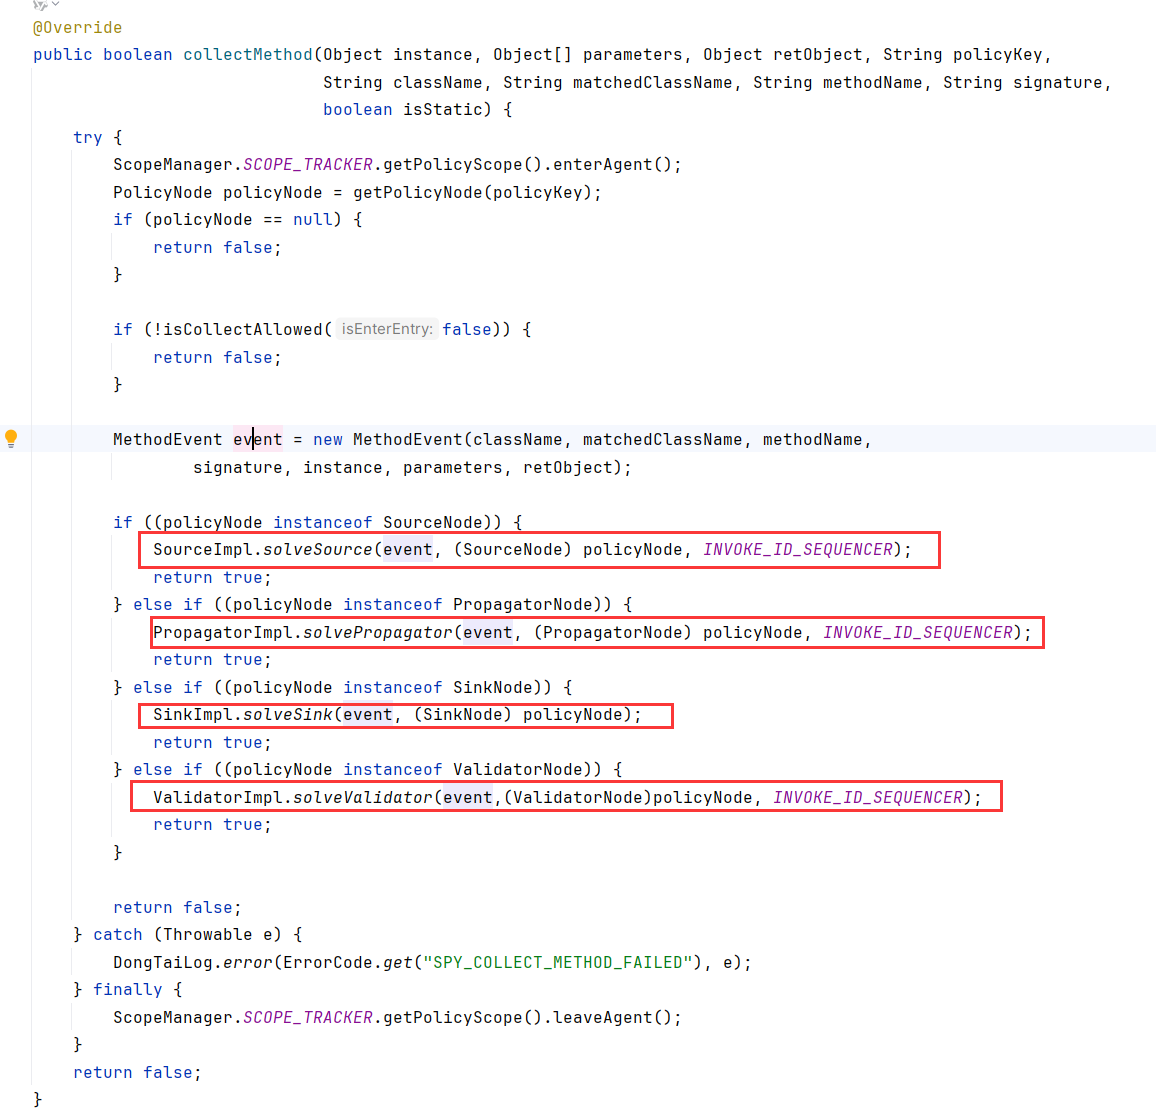The image size is (1156, 1108).
Task: Click the @Override annotation
Action: pos(77,28)
